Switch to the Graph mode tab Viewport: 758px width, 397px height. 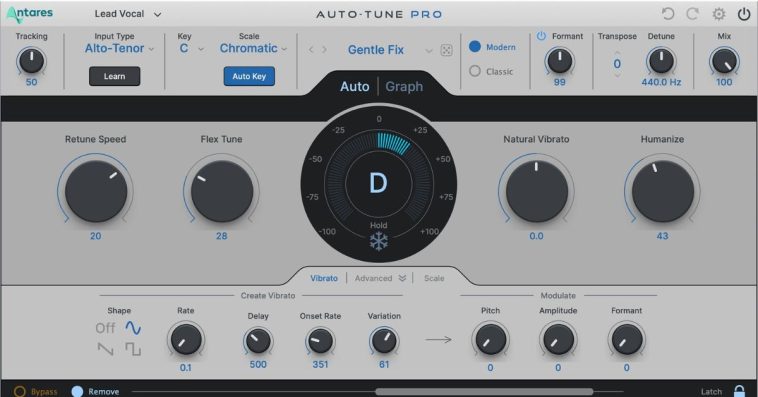404,87
